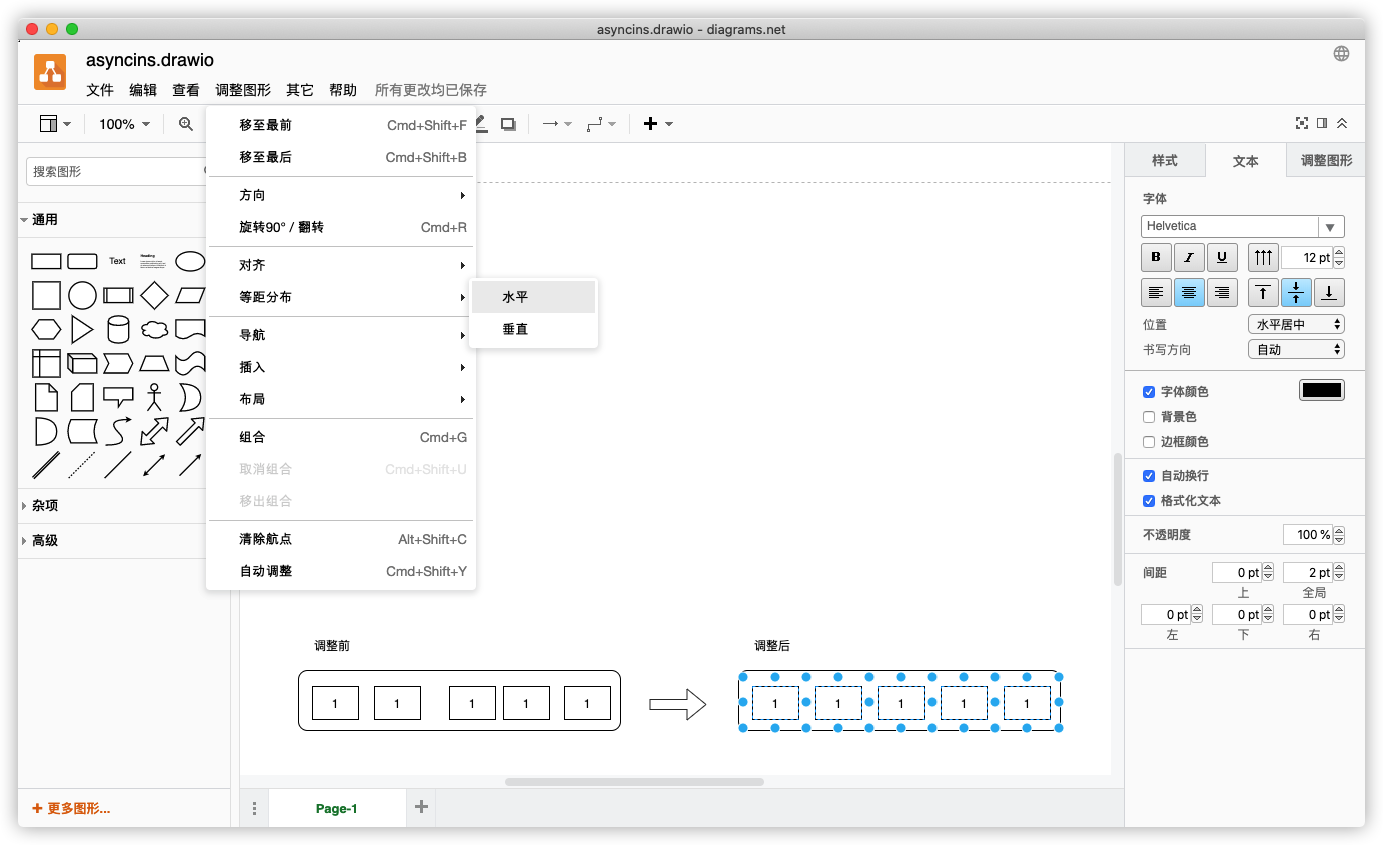Enable the 背景色 checkbox
Screen dimensions: 1383x845
1149,417
